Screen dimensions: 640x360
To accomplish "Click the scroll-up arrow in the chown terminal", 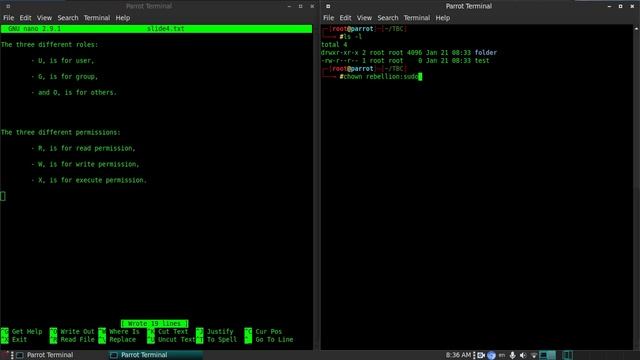I will 636,29.
